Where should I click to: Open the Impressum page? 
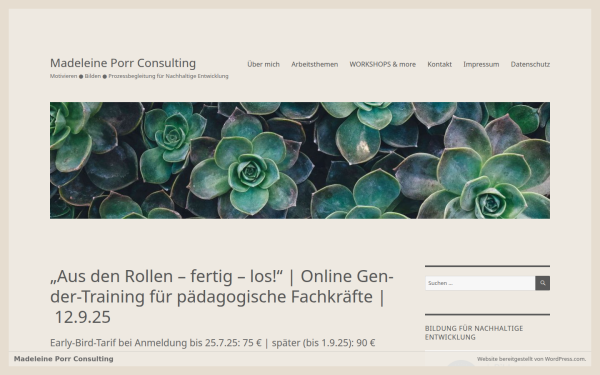[481, 64]
